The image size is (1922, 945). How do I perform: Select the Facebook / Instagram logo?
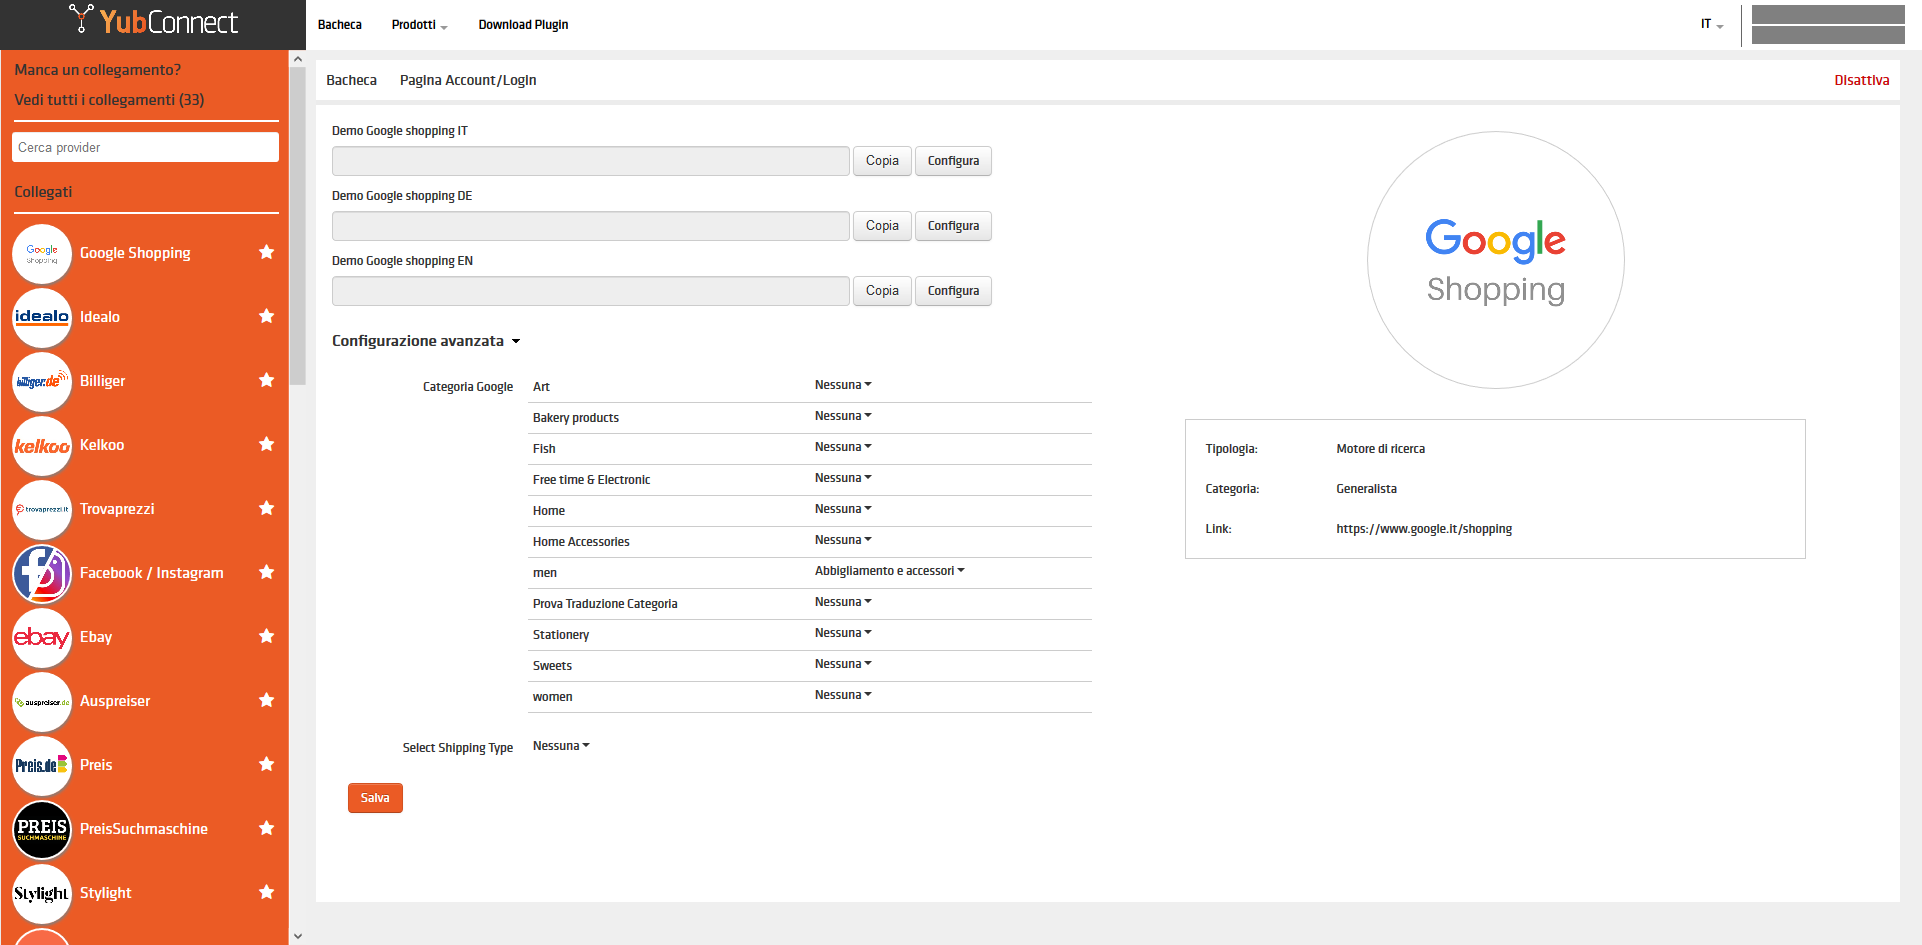pos(42,574)
